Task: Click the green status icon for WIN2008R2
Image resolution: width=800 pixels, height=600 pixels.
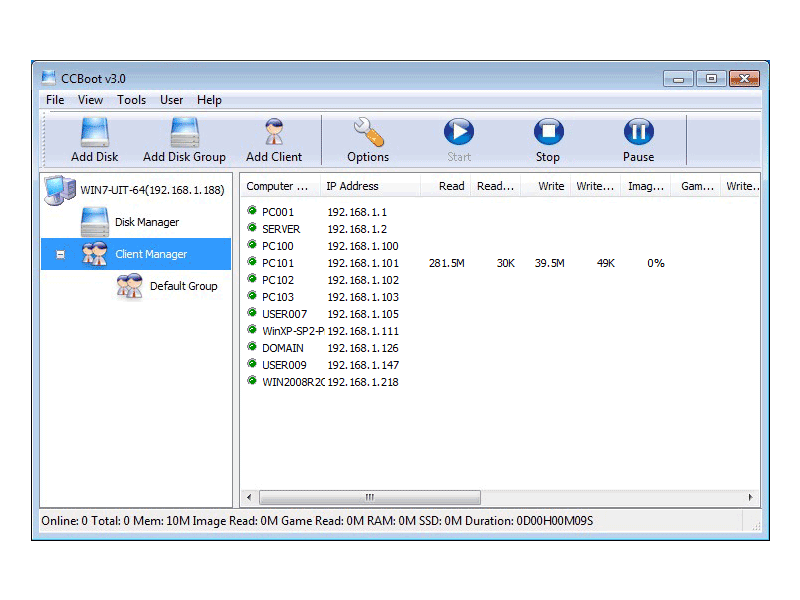Action: click(x=252, y=381)
